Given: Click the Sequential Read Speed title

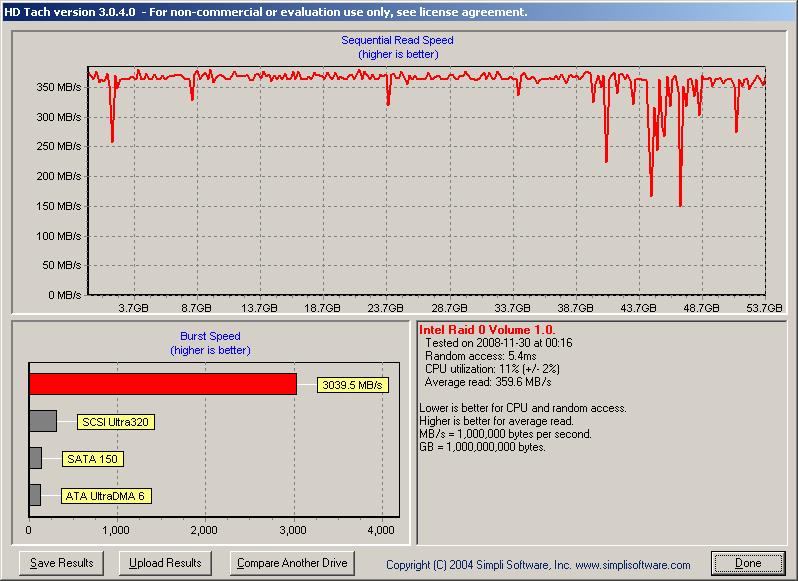Looking at the screenshot, I should click(397, 40).
